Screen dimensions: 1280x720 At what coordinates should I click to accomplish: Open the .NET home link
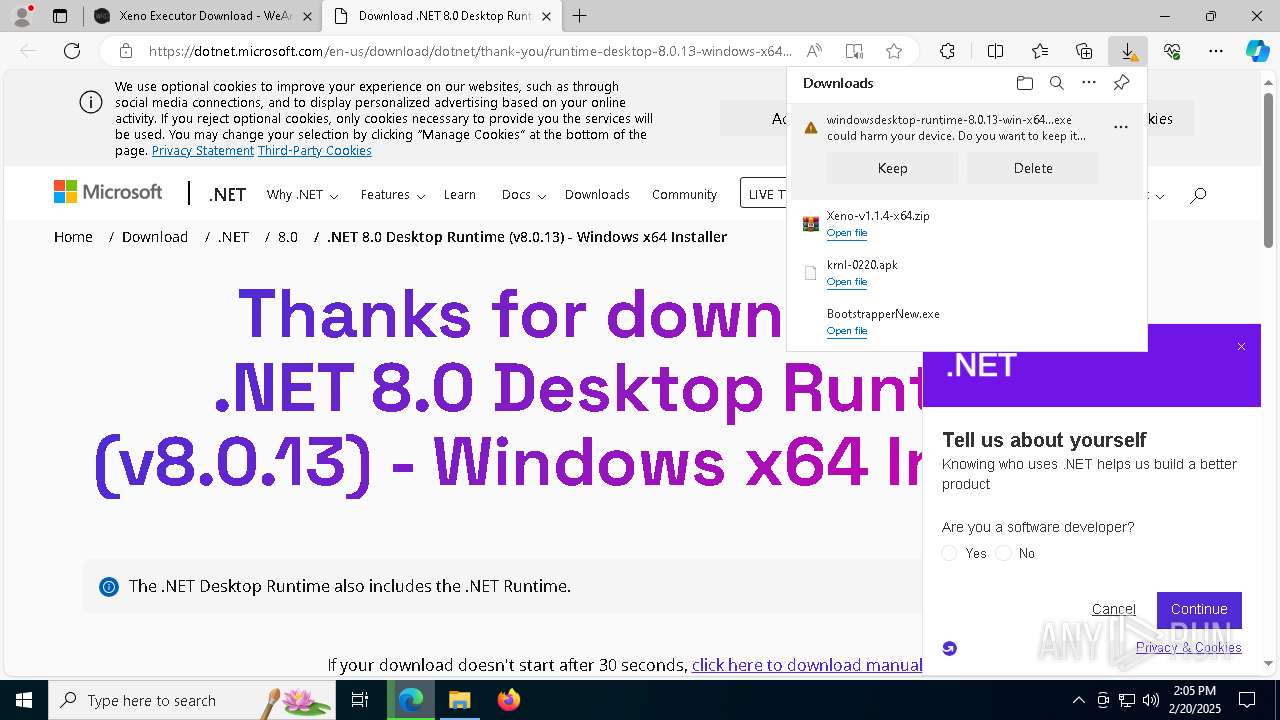pyautogui.click(x=227, y=194)
